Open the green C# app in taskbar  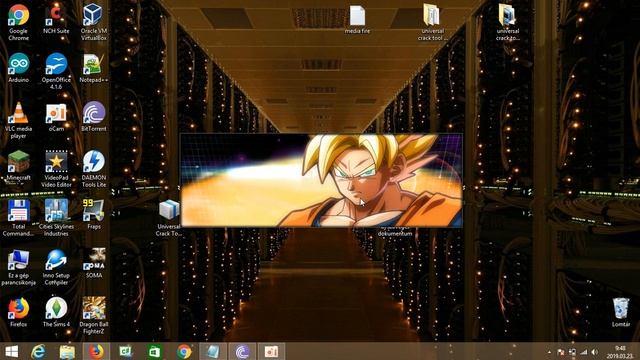[x=126, y=351]
